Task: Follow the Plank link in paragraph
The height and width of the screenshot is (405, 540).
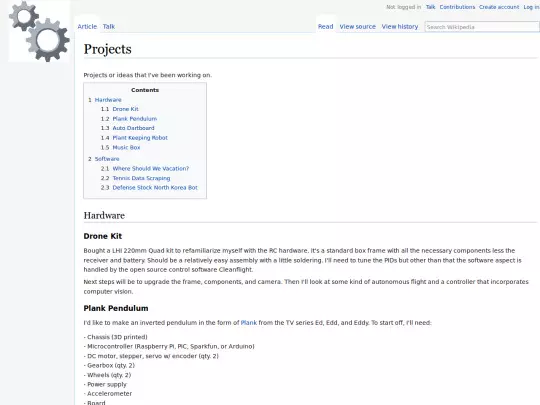Action: [x=249, y=323]
